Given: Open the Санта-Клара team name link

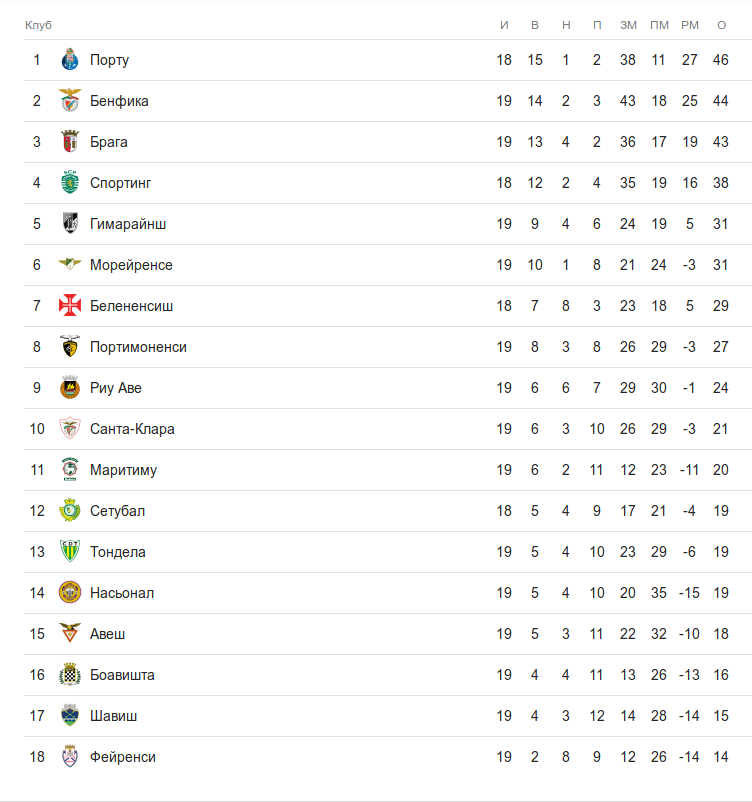Looking at the screenshot, I should [132, 429].
